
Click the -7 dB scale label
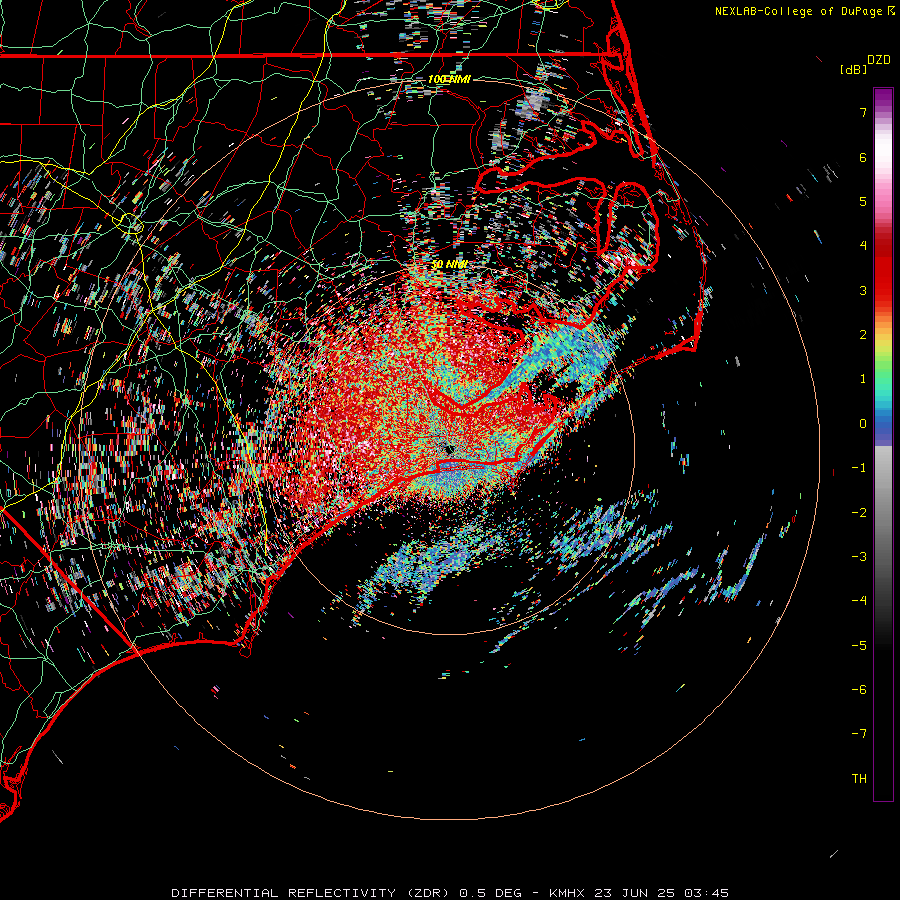pyautogui.click(x=859, y=734)
